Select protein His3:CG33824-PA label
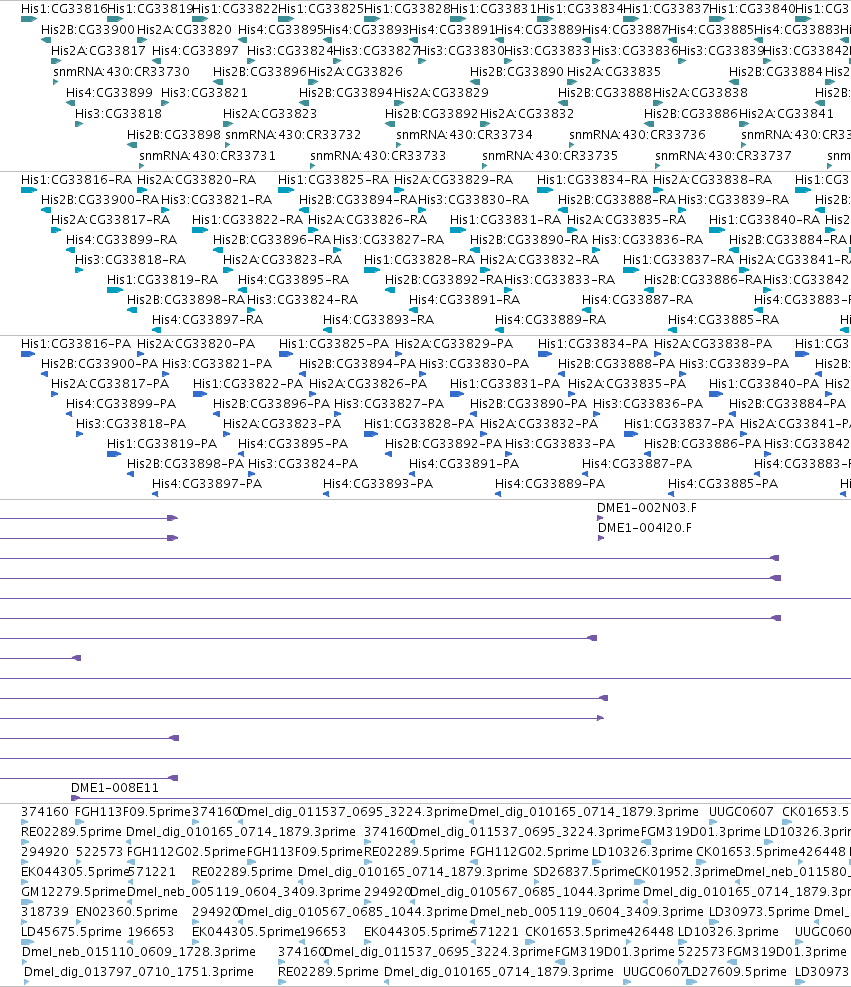 tap(303, 464)
